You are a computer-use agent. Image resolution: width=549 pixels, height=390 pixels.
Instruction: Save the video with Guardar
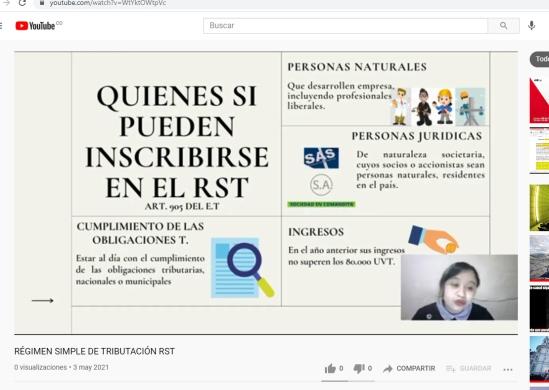coord(468,368)
